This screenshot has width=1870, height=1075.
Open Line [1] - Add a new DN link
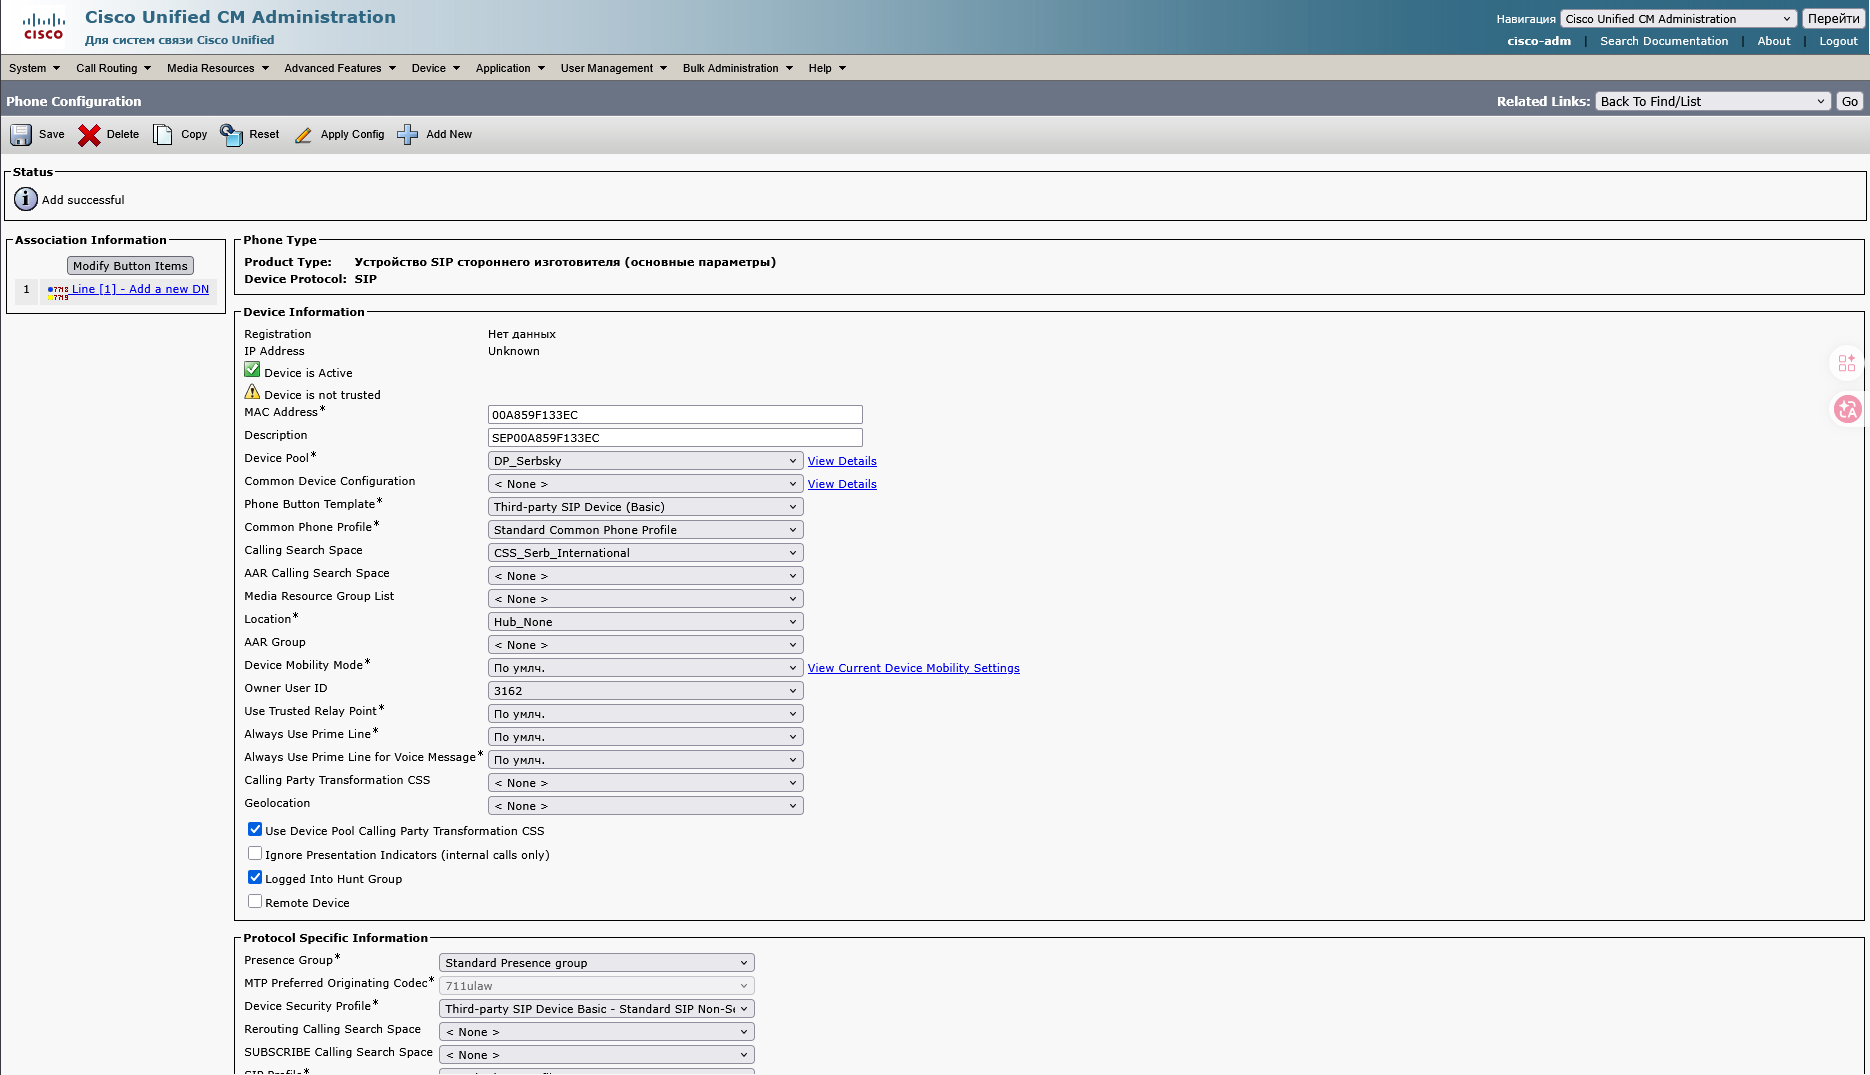point(140,289)
